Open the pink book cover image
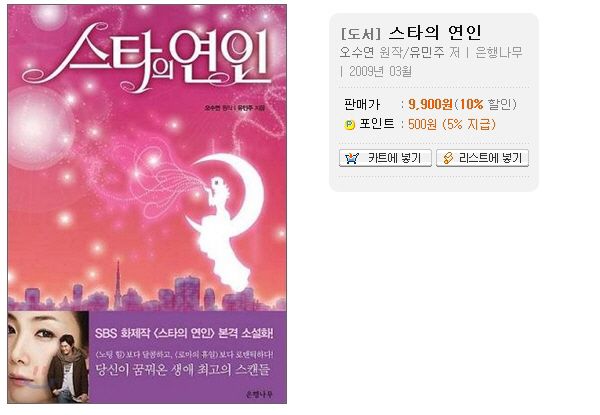The image size is (600, 415). tap(147, 204)
